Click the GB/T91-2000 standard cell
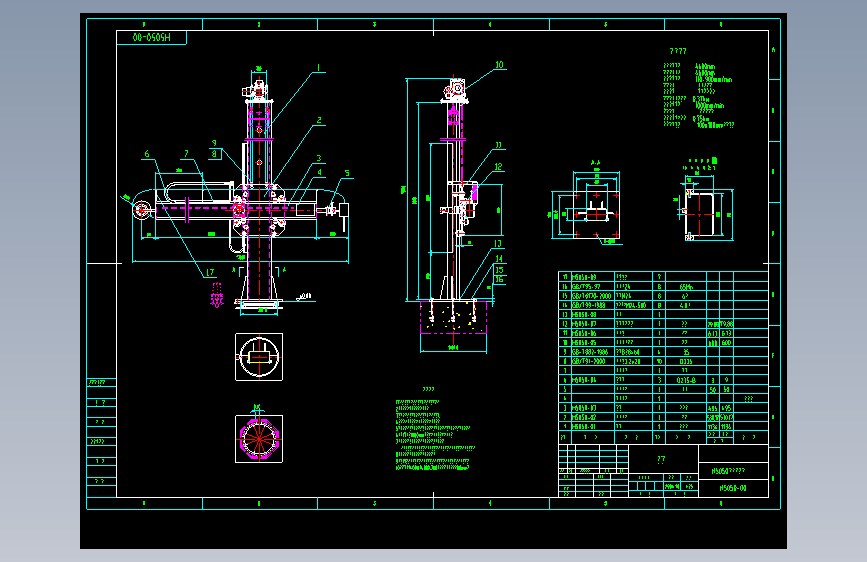The image size is (867, 562). [x=592, y=361]
